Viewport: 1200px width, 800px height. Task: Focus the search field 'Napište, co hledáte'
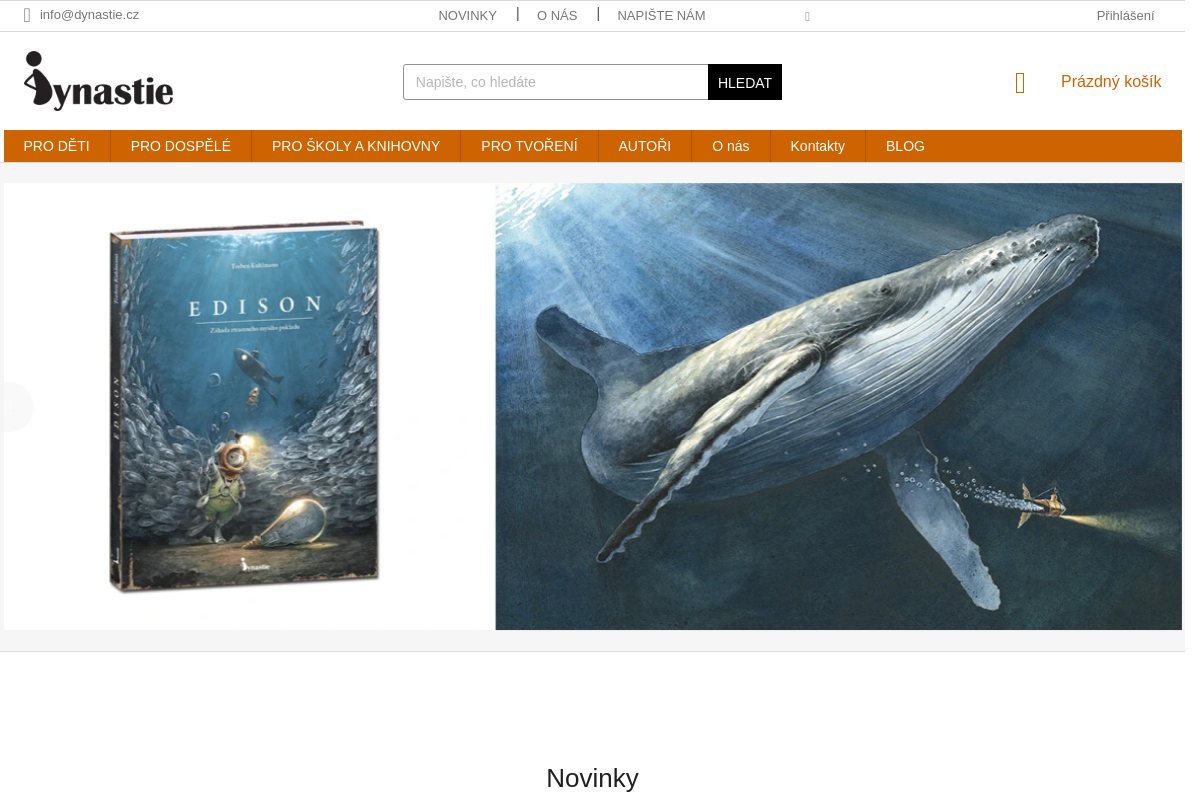[x=556, y=82]
